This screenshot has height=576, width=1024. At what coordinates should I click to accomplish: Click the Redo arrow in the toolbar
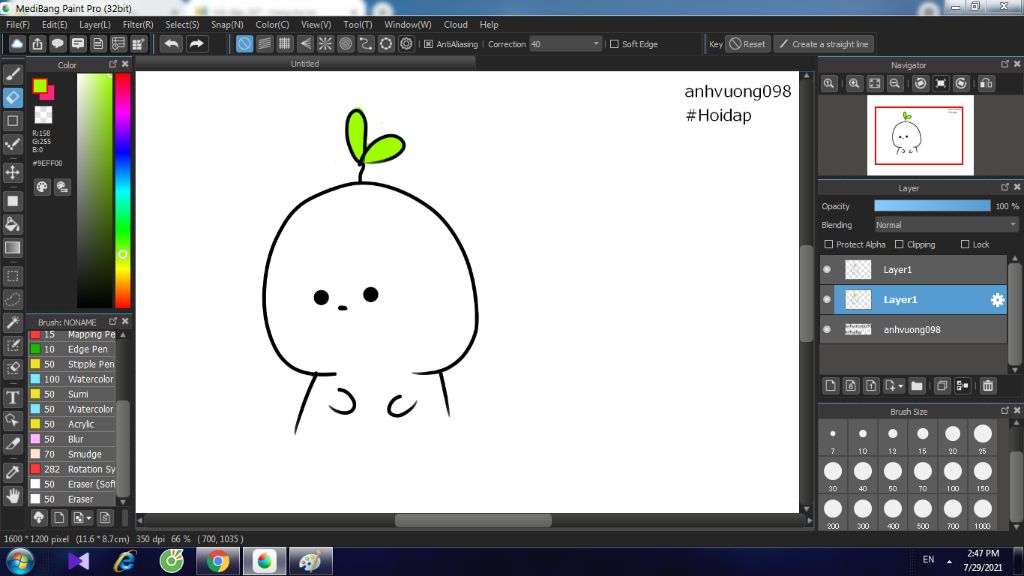[197, 44]
